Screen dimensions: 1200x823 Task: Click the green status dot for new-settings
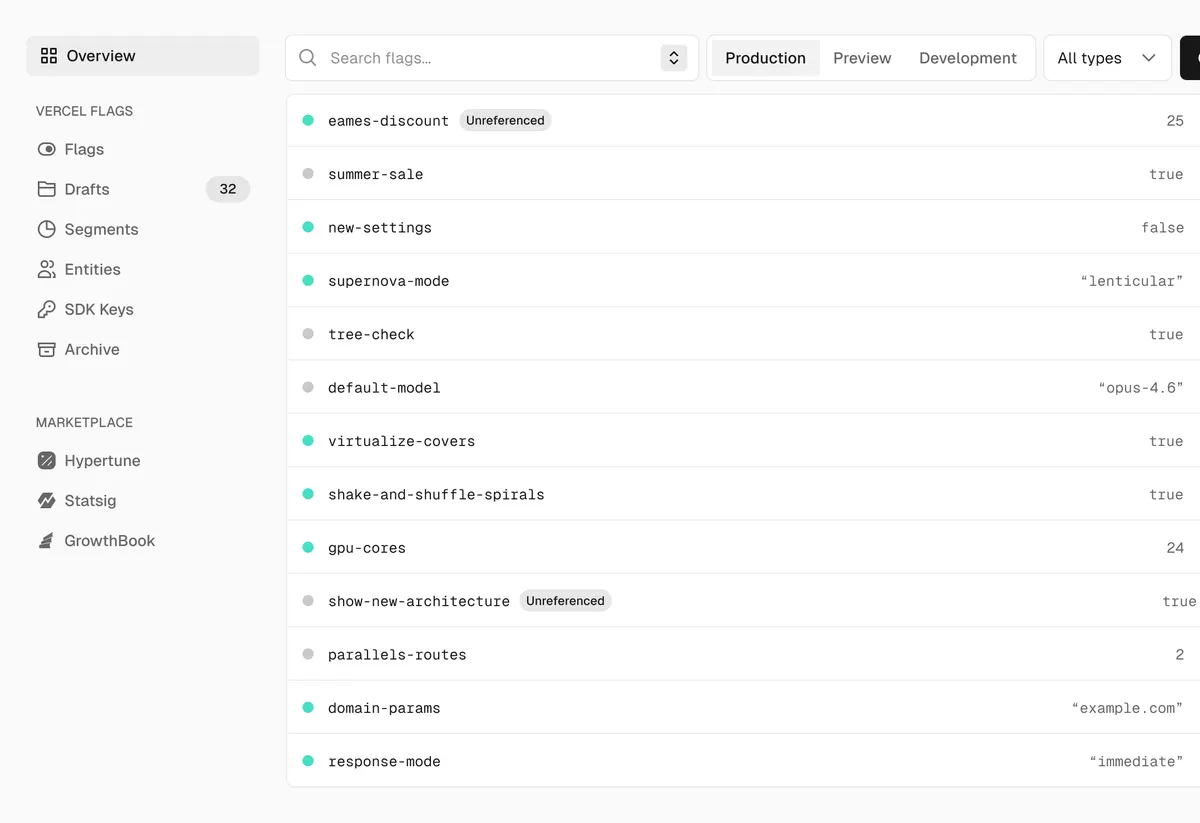click(308, 227)
